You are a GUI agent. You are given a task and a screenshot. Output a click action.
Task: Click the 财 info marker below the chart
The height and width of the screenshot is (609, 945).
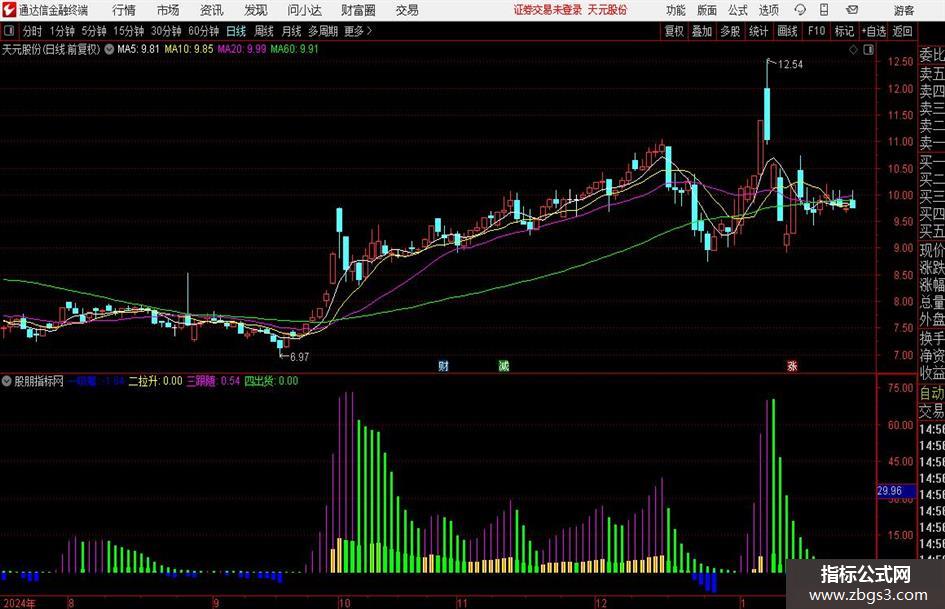point(444,365)
